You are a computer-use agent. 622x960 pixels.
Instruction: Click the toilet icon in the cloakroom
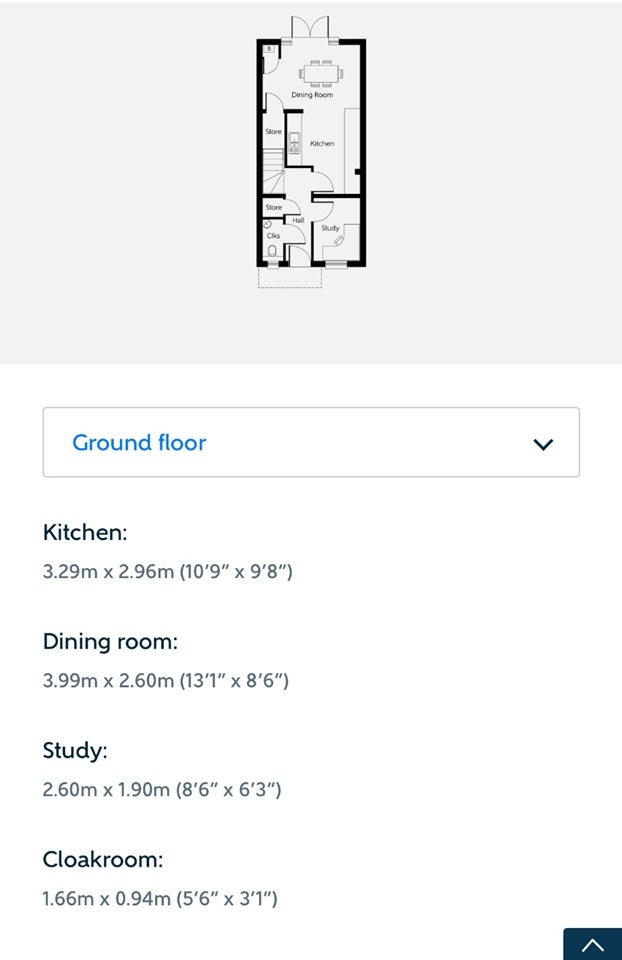[272, 250]
